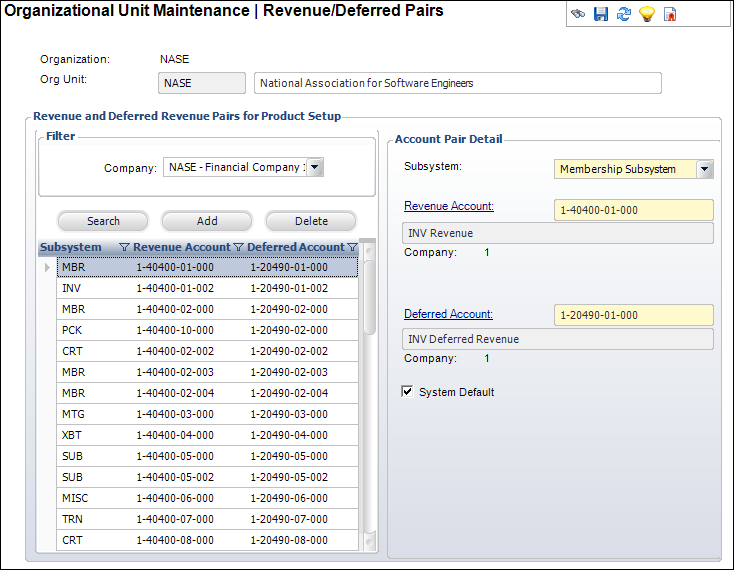This screenshot has height=570, width=734.
Task: Click the blue refresh arrows icon
Action: pyautogui.click(x=624, y=14)
